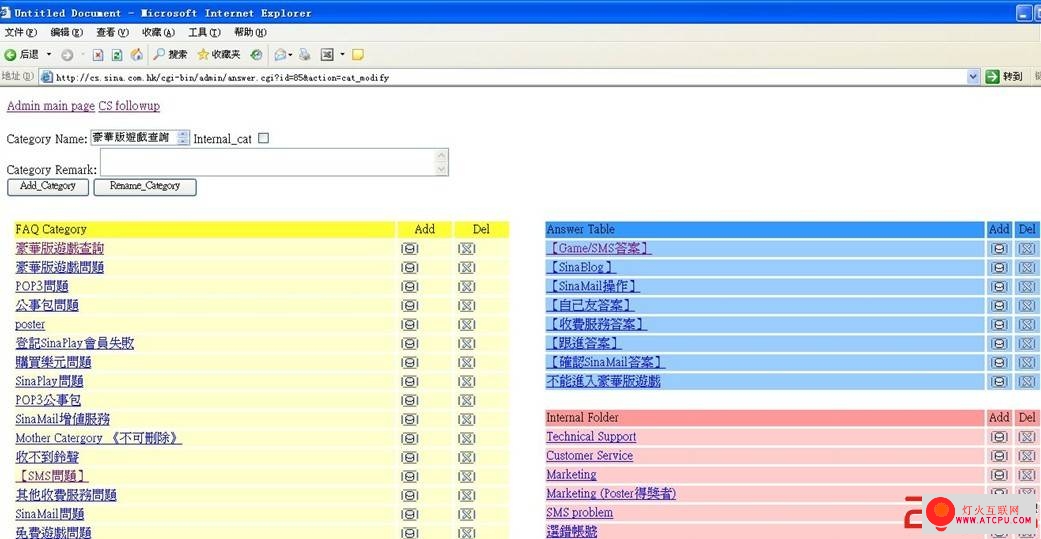1041x539 pixels.
Task: Click the Category Name field scroll arrows
Action: [183, 138]
